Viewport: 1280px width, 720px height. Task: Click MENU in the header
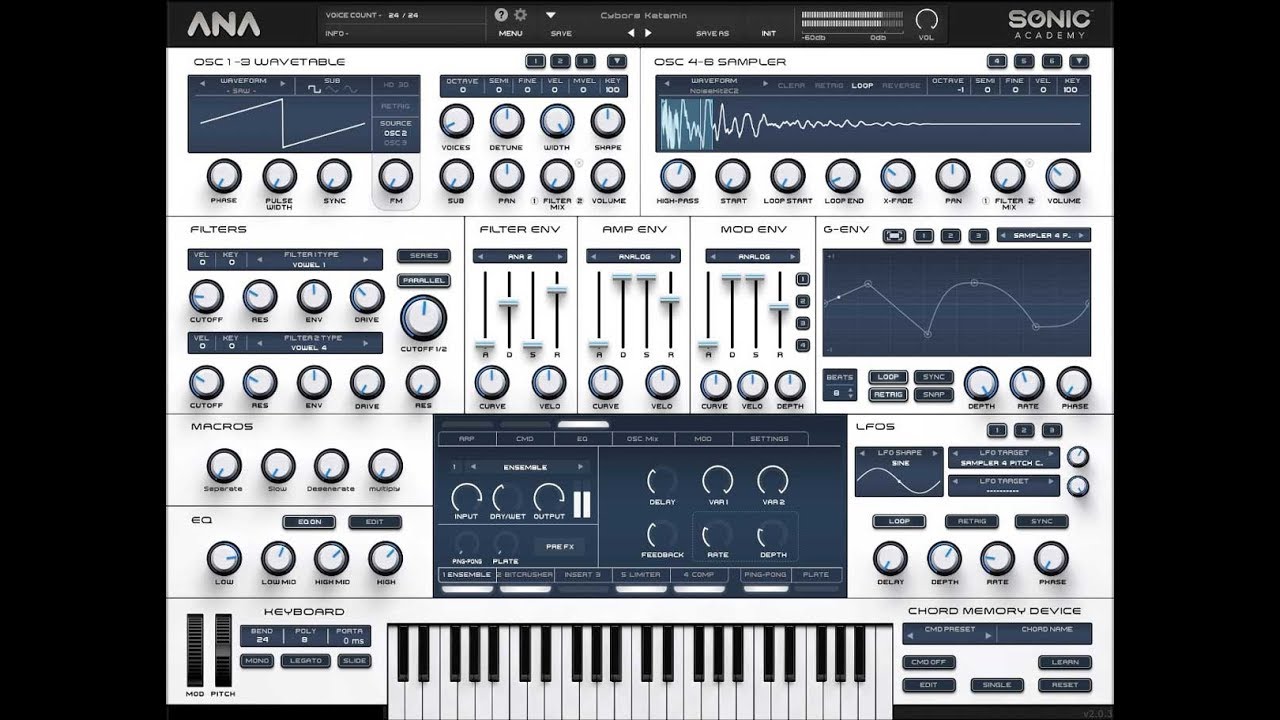coord(510,33)
